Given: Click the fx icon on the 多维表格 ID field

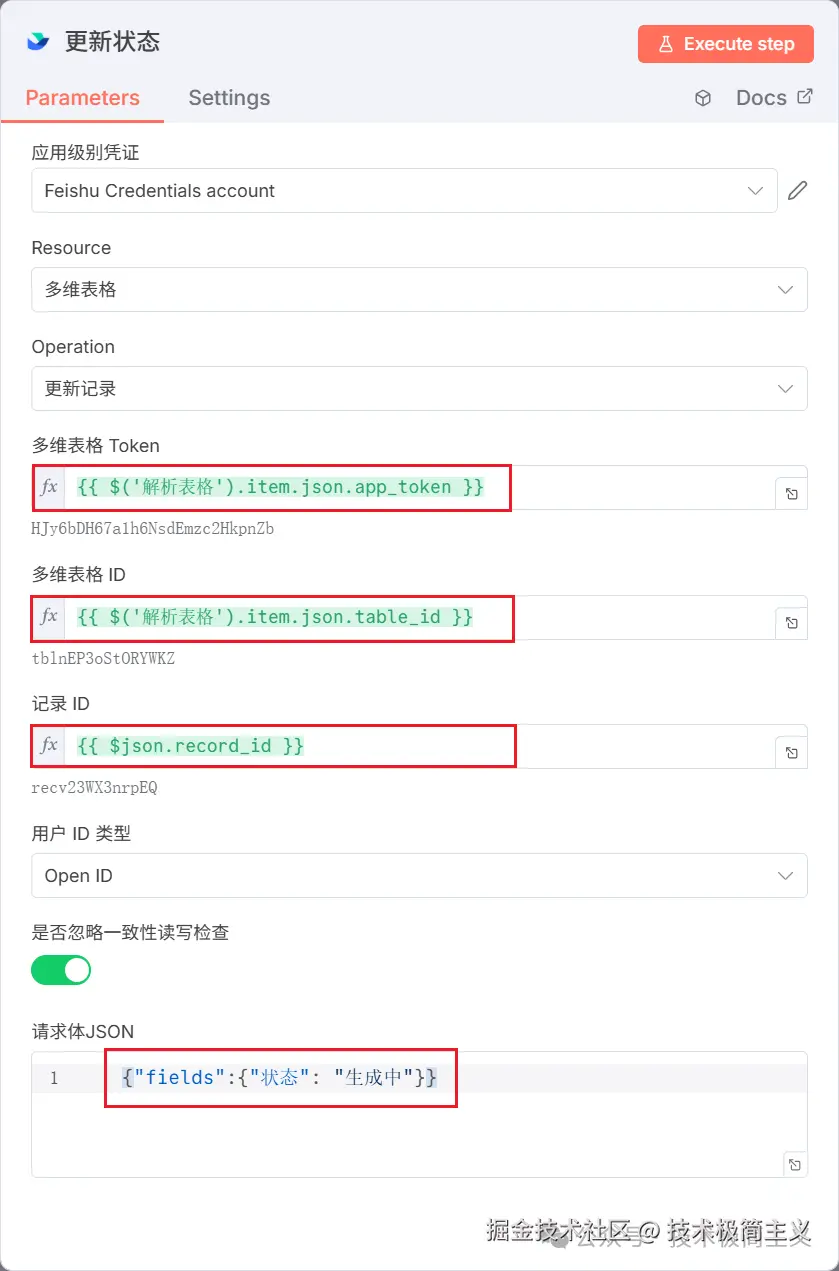Looking at the screenshot, I should [47, 618].
